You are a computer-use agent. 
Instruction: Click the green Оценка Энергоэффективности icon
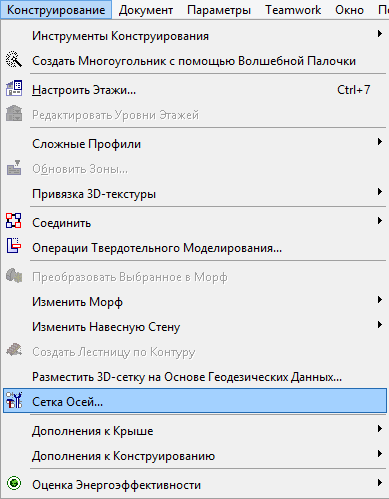pyautogui.click(x=14, y=483)
